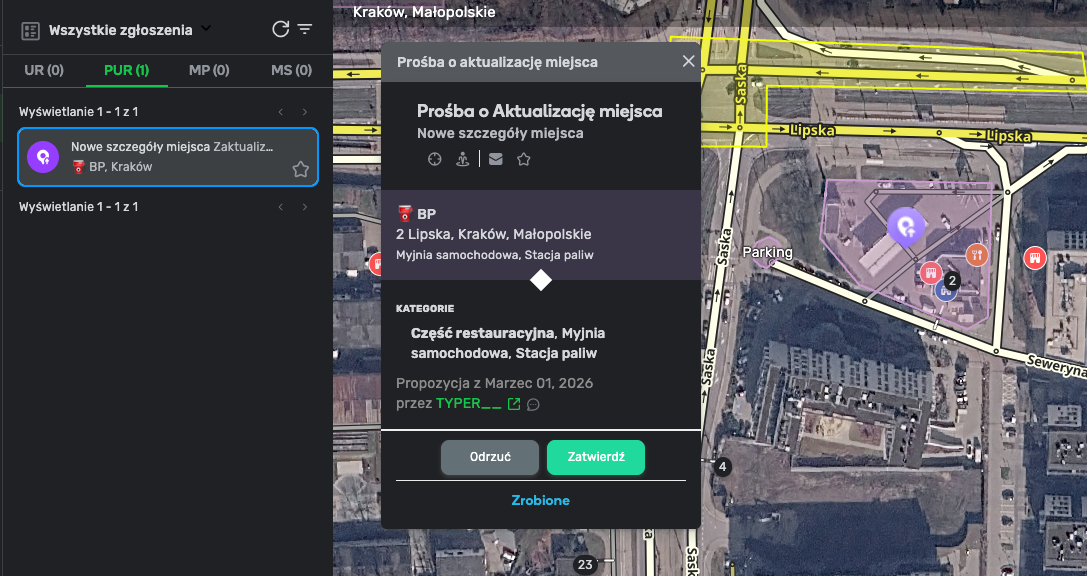
Task: Reject the update with 'Odrzuć' button
Action: point(490,457)
